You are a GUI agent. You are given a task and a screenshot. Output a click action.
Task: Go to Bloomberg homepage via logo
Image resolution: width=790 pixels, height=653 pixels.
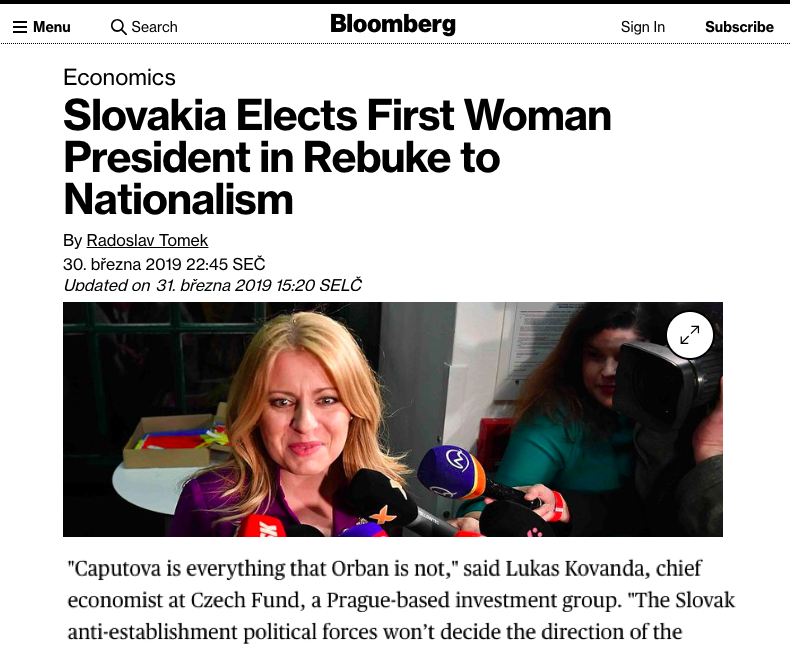[393, 24]
